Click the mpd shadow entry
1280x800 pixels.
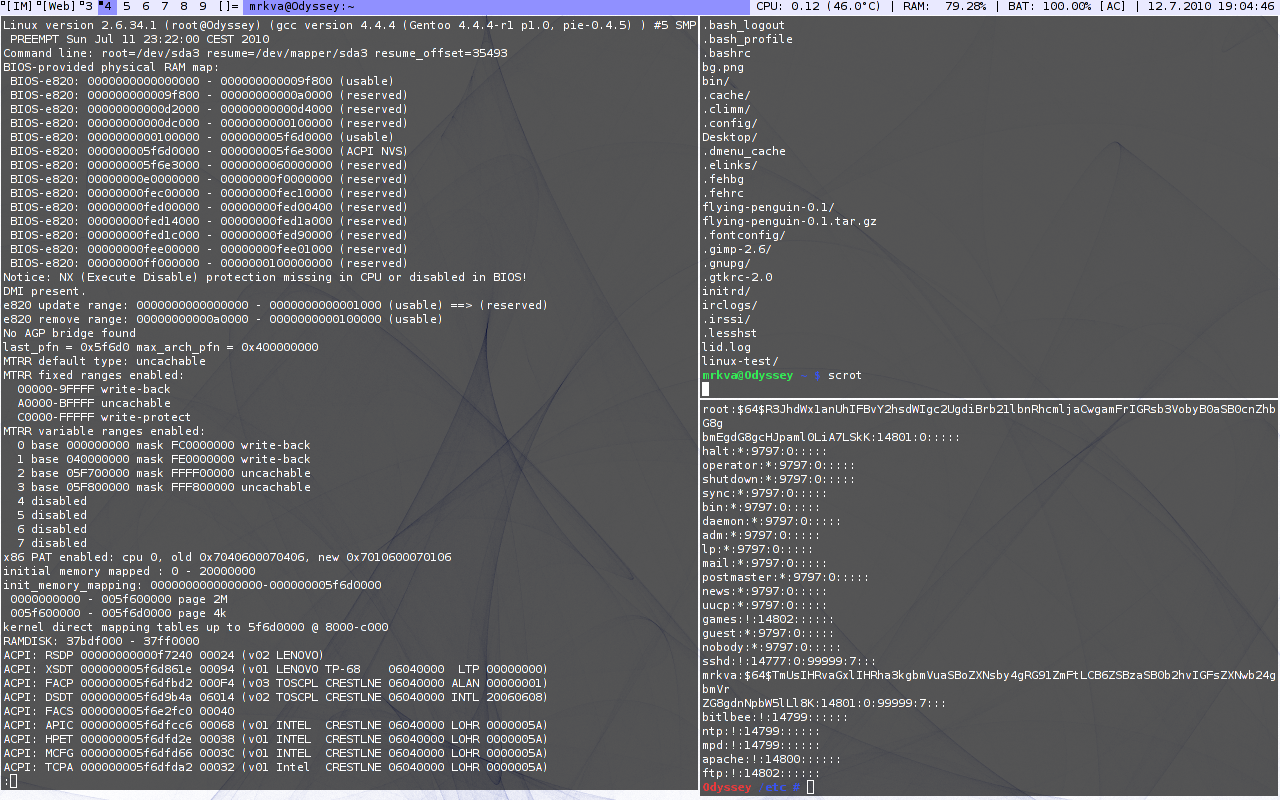click(761, 745)
